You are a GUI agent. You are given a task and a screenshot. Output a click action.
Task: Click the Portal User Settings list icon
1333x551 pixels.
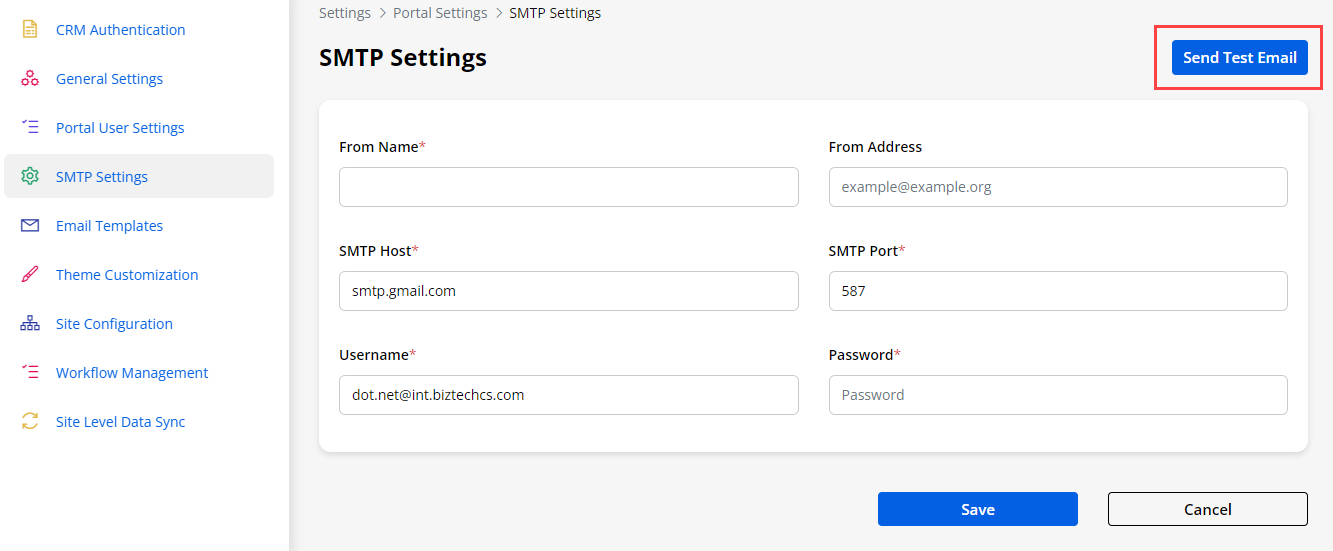(30, 128)
